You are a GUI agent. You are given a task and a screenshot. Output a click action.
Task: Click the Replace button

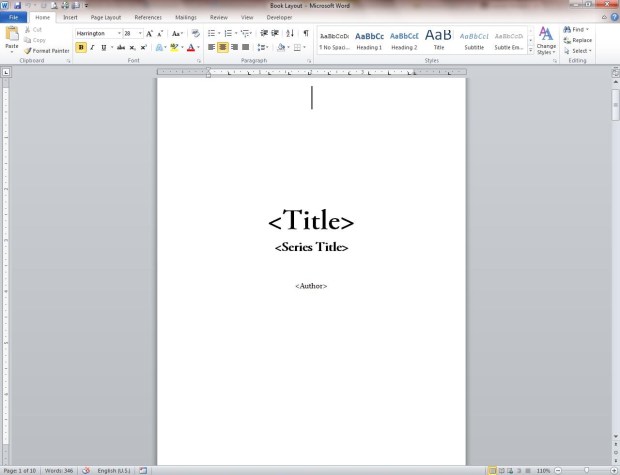coord(578,40)
